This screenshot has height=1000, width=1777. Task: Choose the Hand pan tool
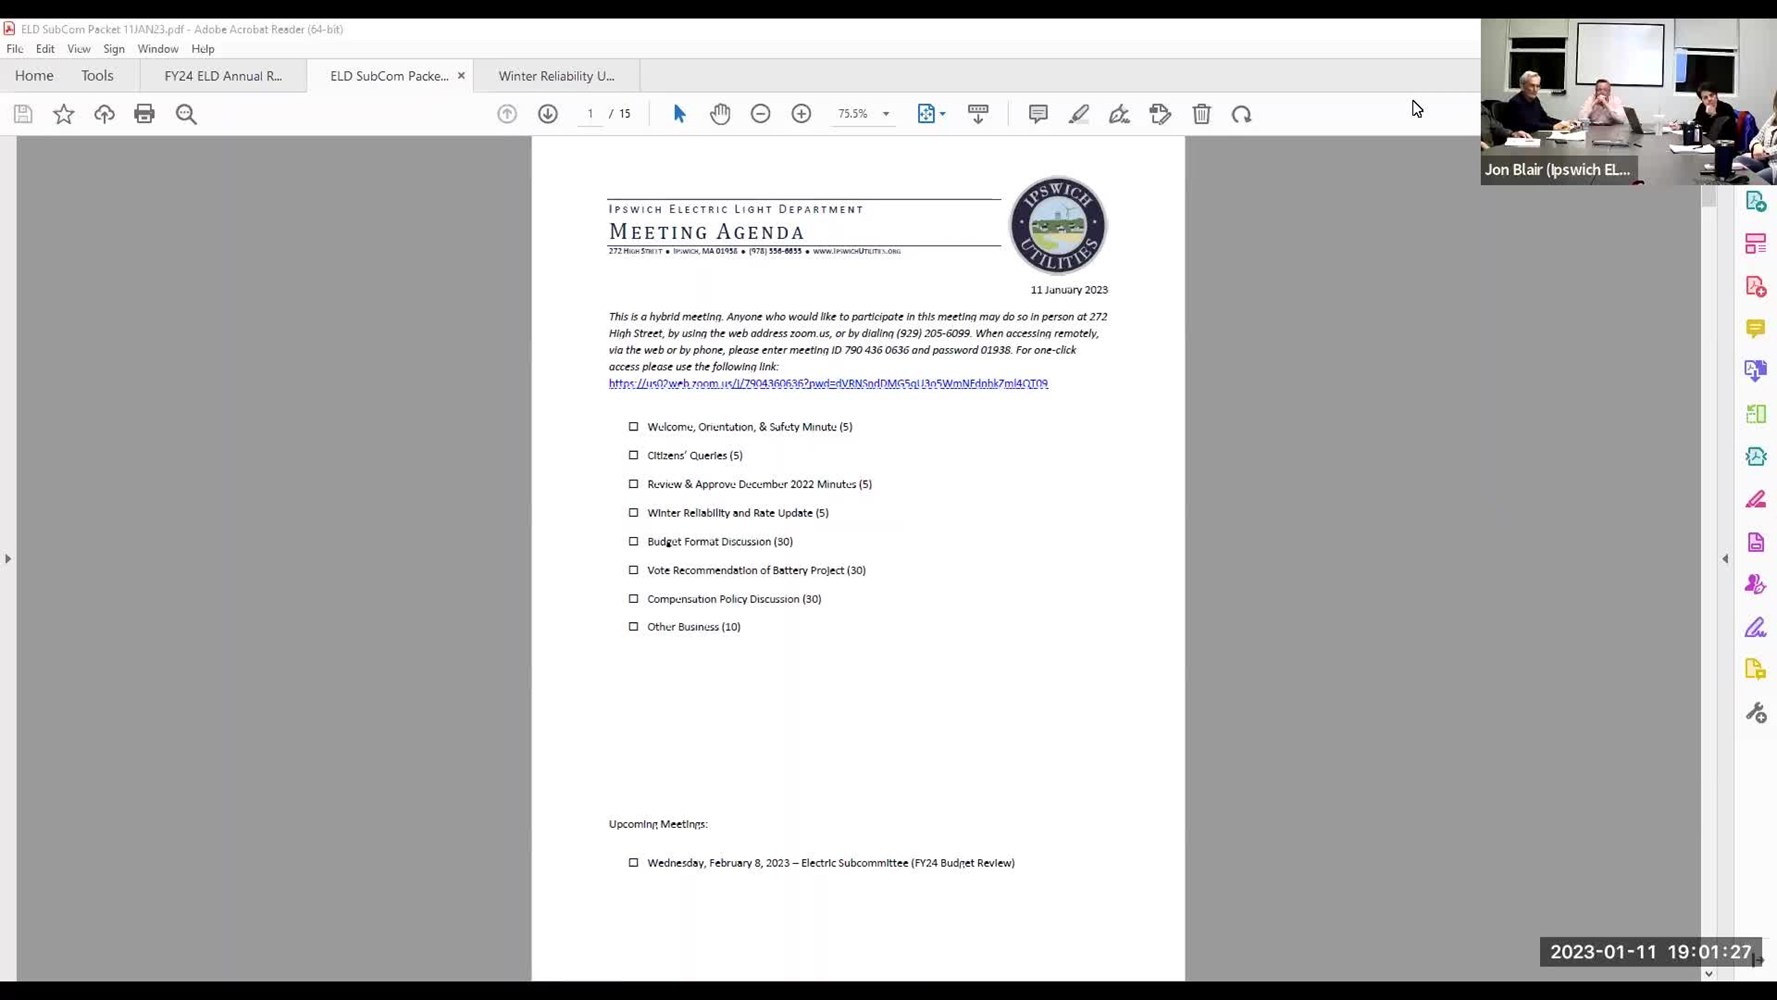click(720, 114)
